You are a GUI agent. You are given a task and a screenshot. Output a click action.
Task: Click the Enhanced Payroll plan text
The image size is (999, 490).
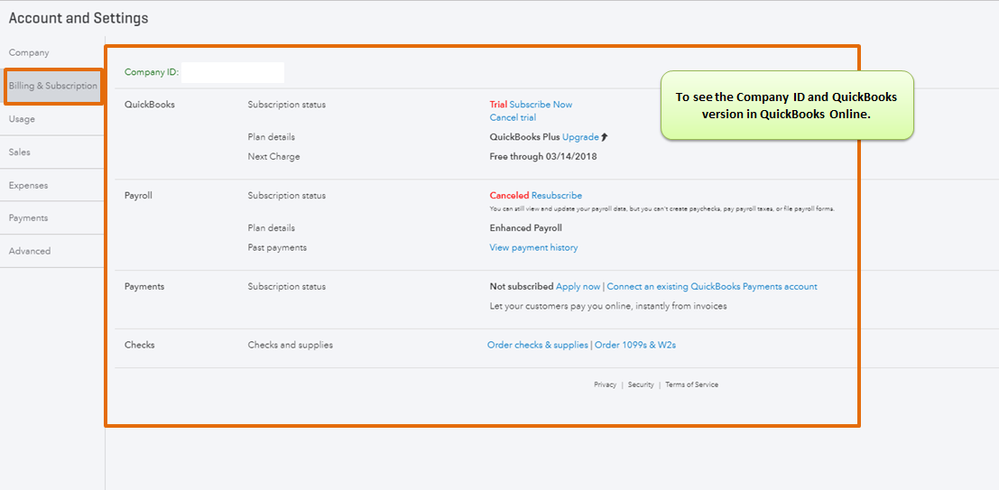pyautogui.click(x=526, y=228)
